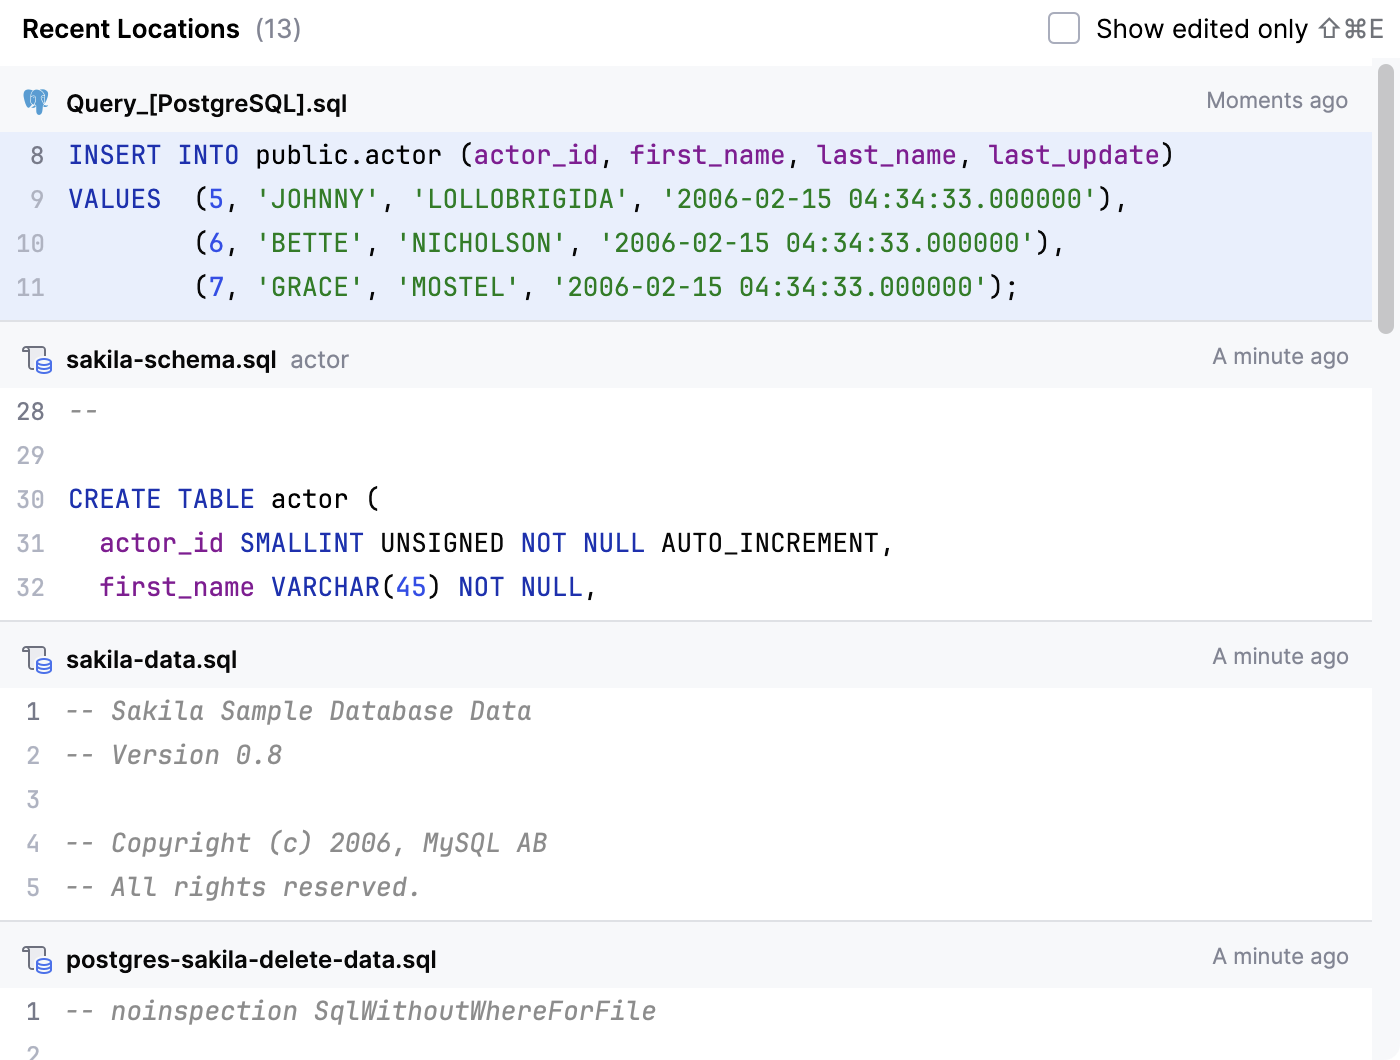The width and height of the screenshot is (1400, 1060).
Task: Click the actor_id SMALLINT column definition
Action: click(495, 543)
